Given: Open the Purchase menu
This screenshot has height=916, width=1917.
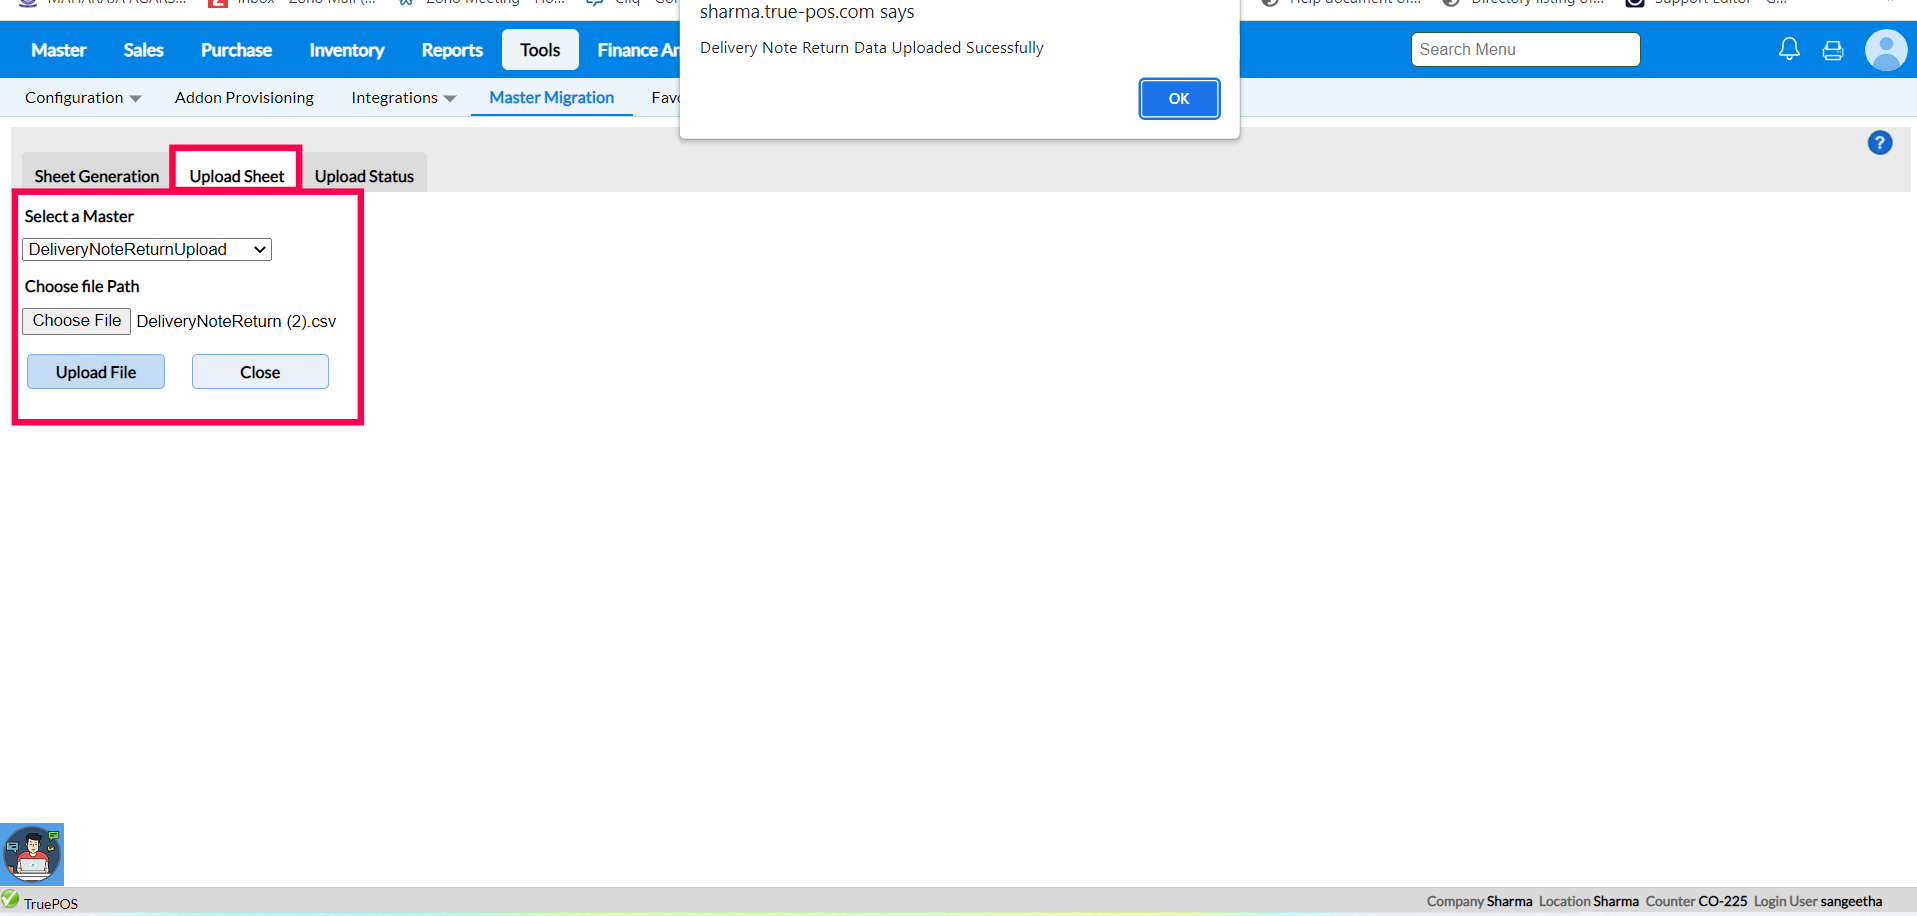Looking at the screenshot, I should coord(236,50).
